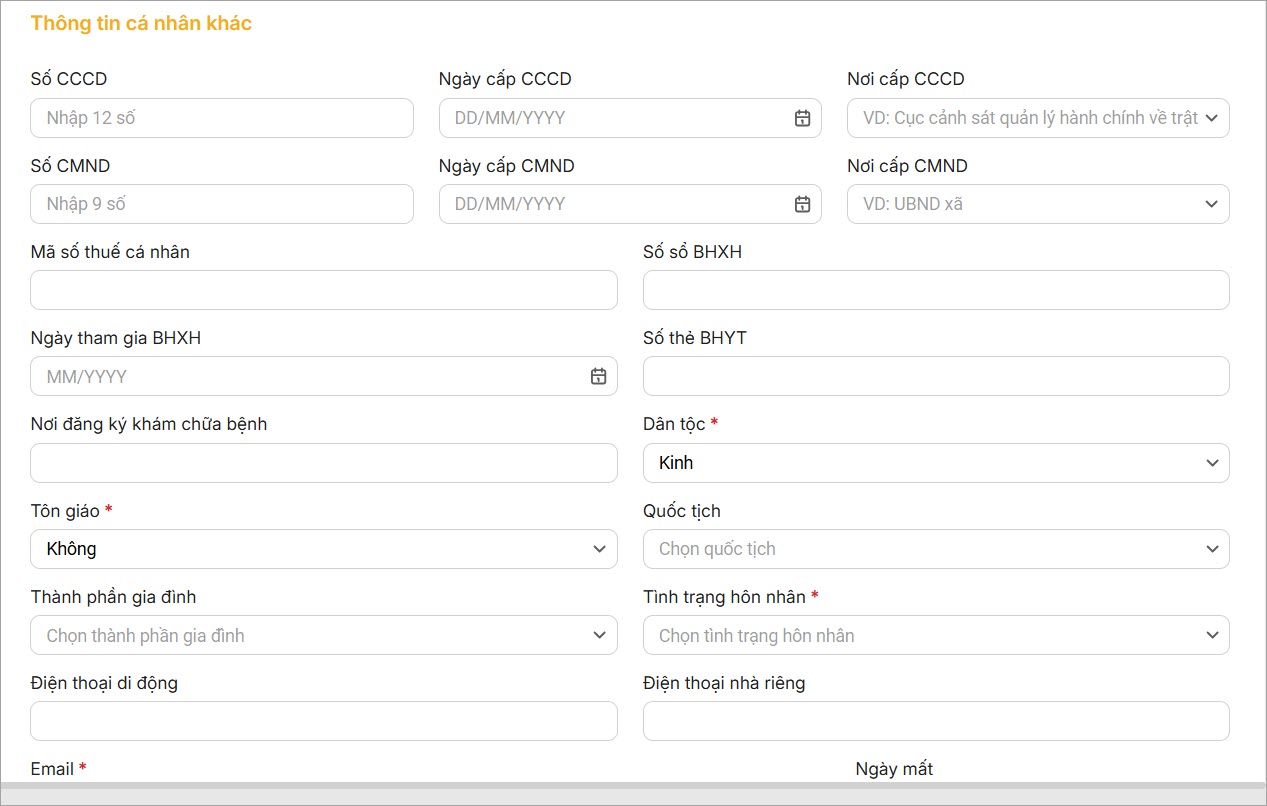
Task: Click into the Số CMND field
Action: 221,204
